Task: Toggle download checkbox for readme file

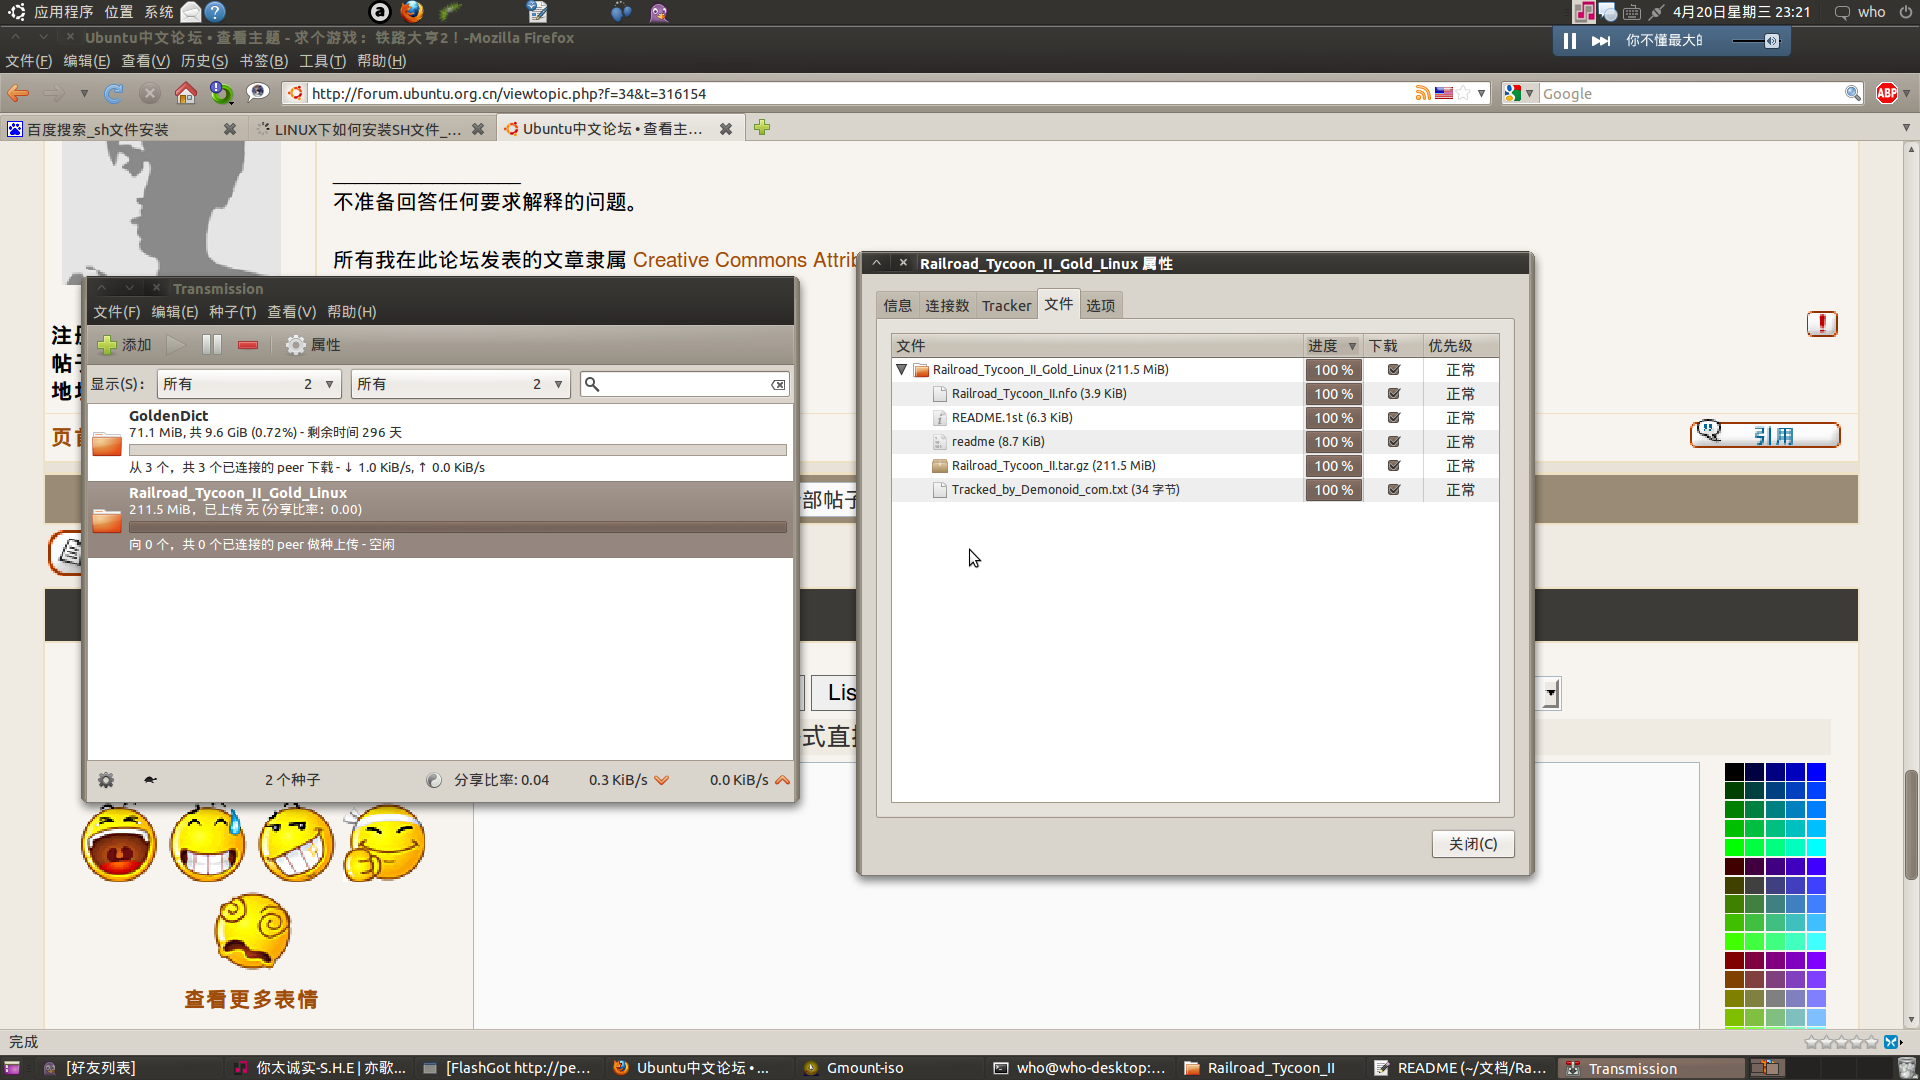Action: point(1394,442)
